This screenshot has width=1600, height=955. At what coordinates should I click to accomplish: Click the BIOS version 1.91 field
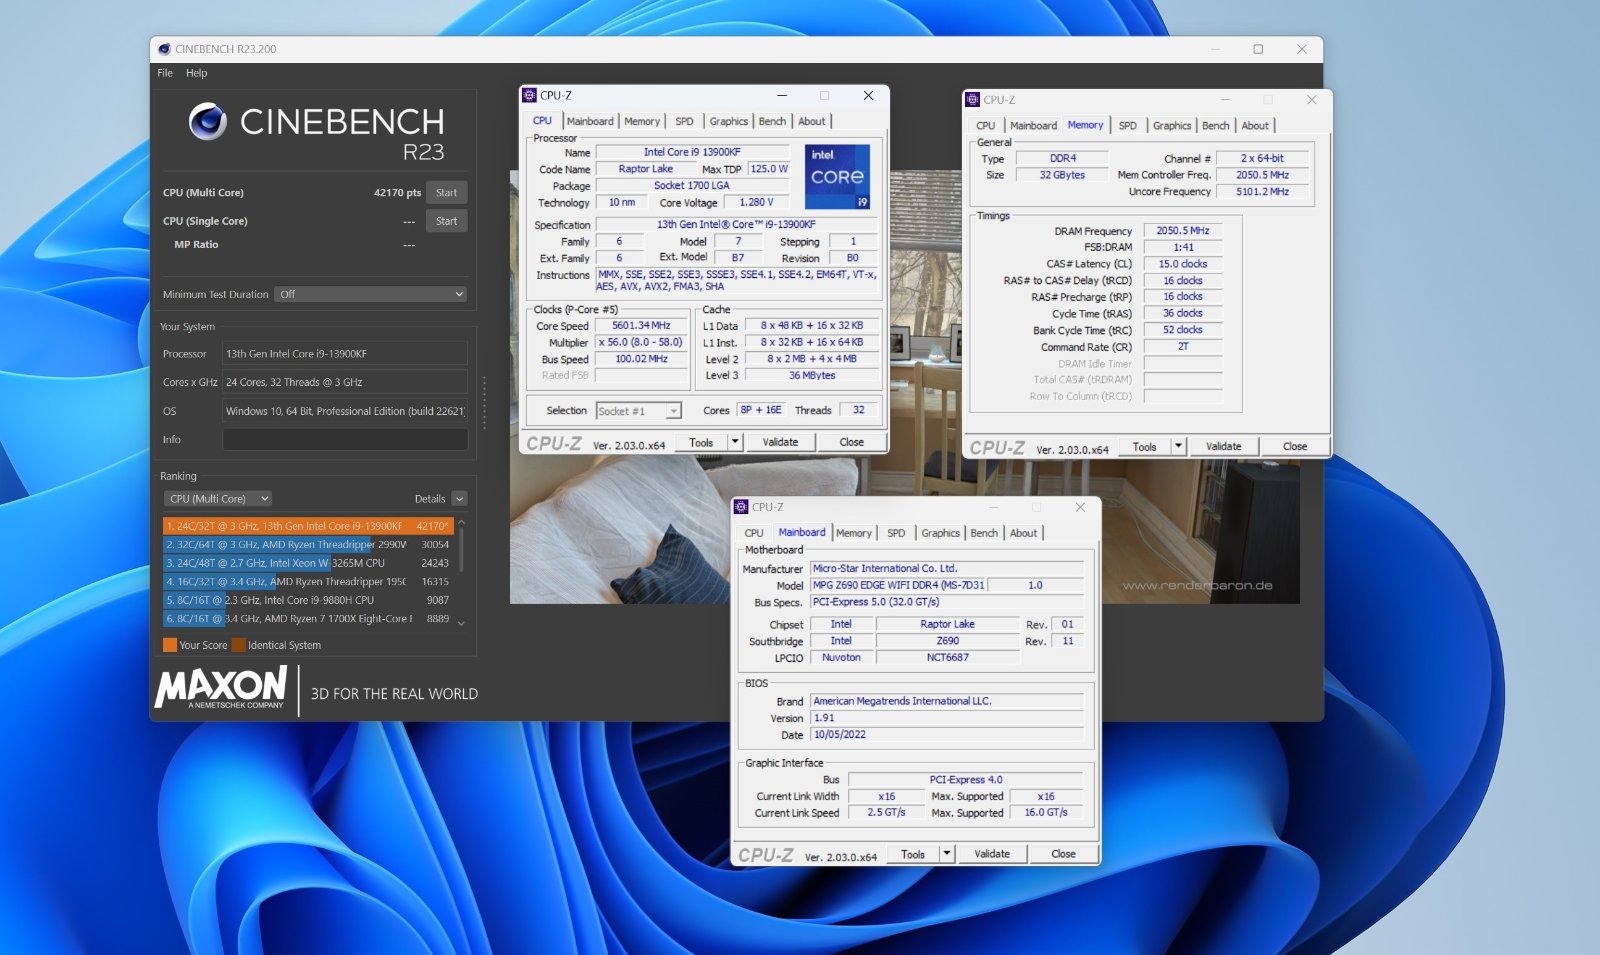click(947, 718)
